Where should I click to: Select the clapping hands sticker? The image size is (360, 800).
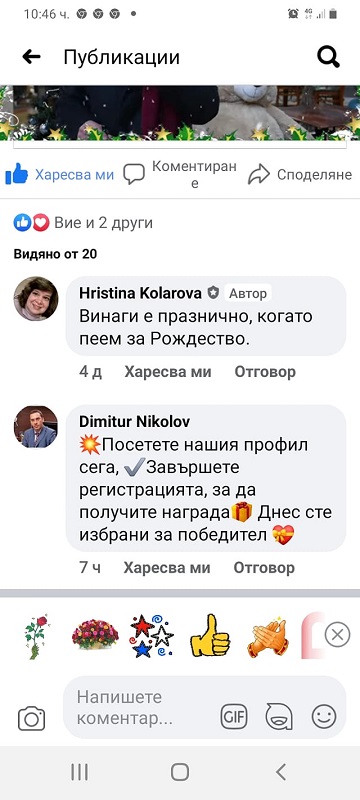click(268, 637)
